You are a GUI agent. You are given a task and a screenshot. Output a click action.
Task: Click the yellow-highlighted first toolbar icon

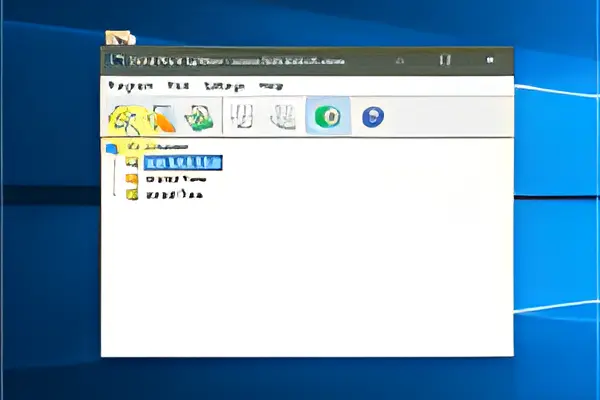[x=125, y=119]
